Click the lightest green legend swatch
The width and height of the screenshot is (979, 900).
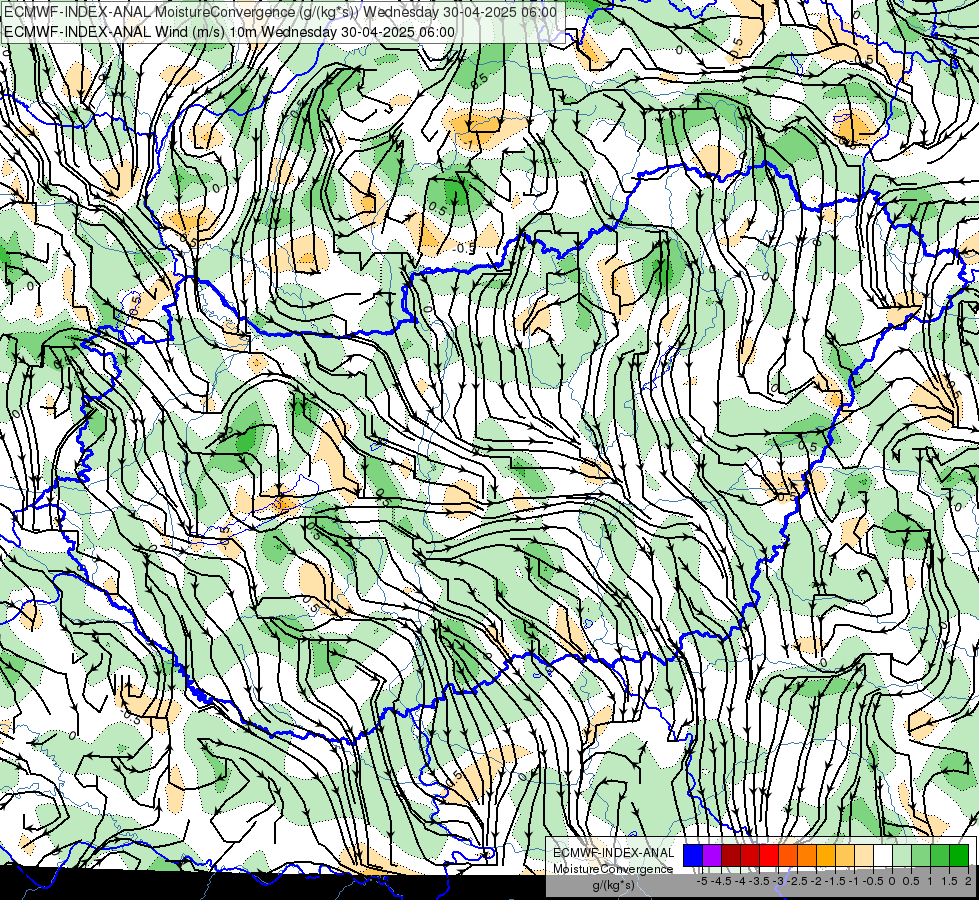pyautogui.click(x=902, y=855)
